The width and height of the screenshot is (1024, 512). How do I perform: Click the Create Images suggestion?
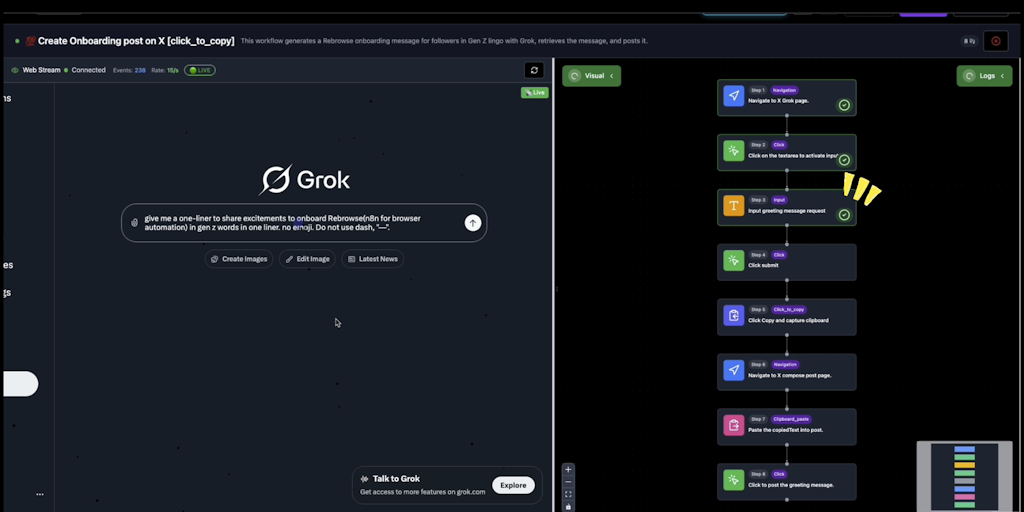239,259
